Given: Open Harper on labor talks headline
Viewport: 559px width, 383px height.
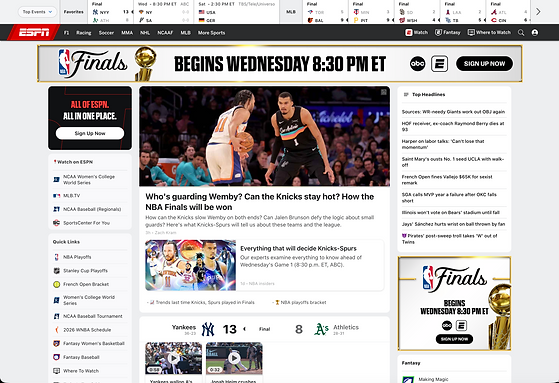Looking at the screenshot, I should (x=443, y=144).
